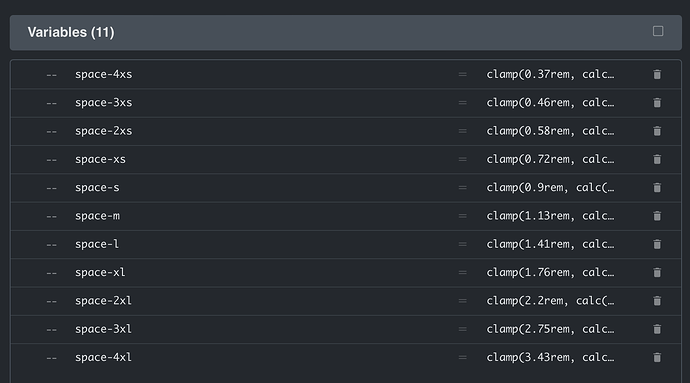Delete the space-l variable

point(657,244)
